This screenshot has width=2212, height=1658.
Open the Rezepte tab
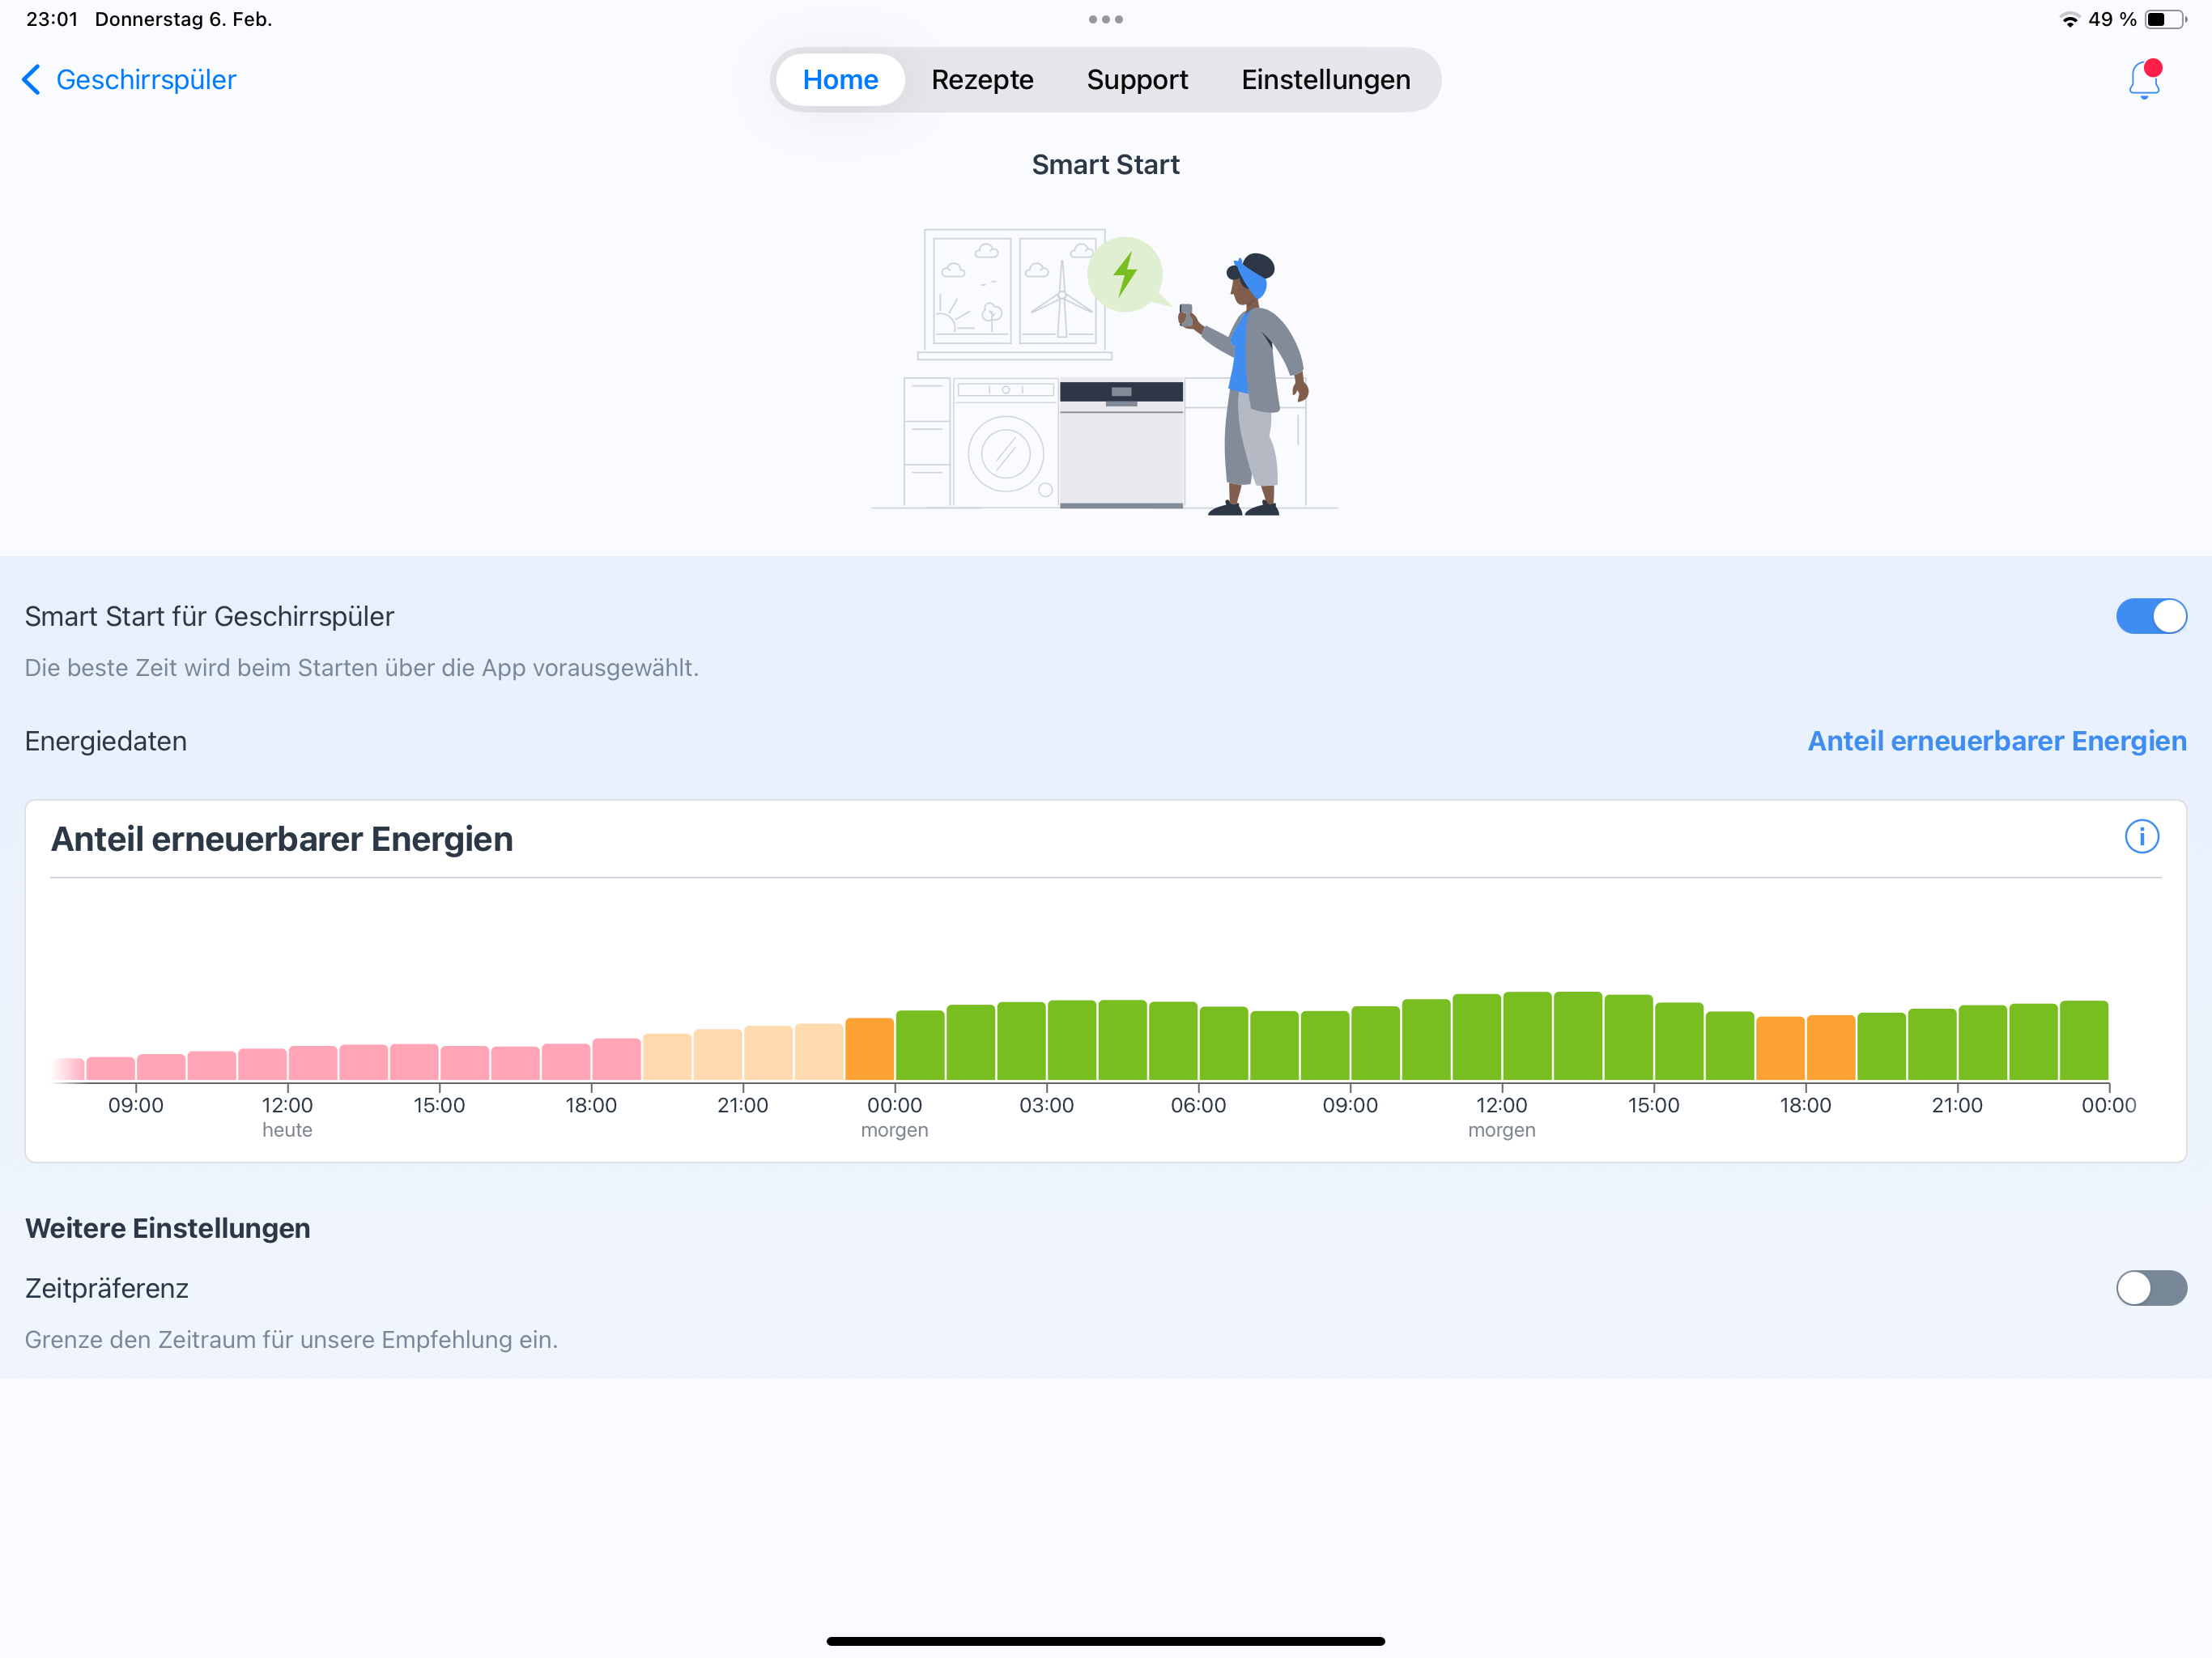[982, 80]
